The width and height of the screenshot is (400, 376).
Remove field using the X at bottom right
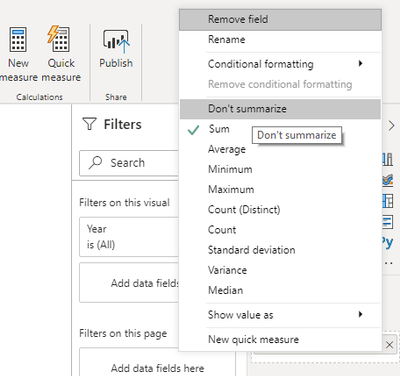click(389, 345)
